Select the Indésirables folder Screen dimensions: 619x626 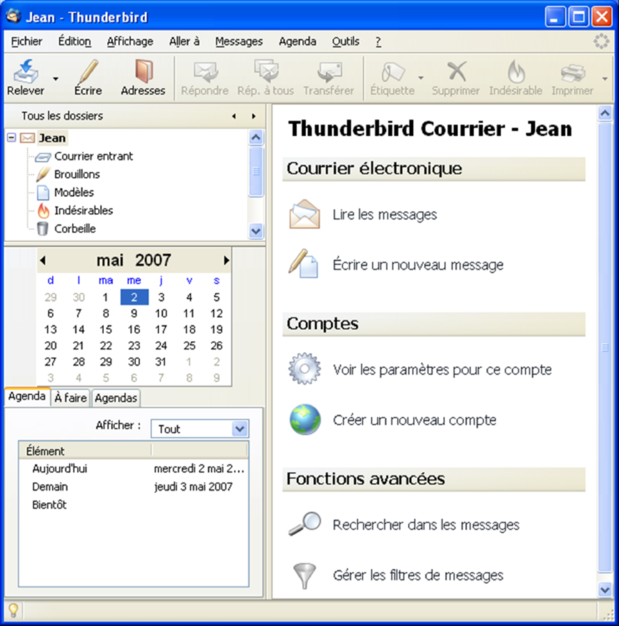pyautogui.click(x=83, y=211)
